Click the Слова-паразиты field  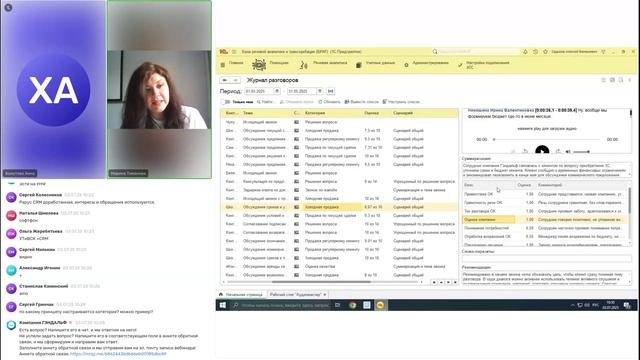pos(546,259)
